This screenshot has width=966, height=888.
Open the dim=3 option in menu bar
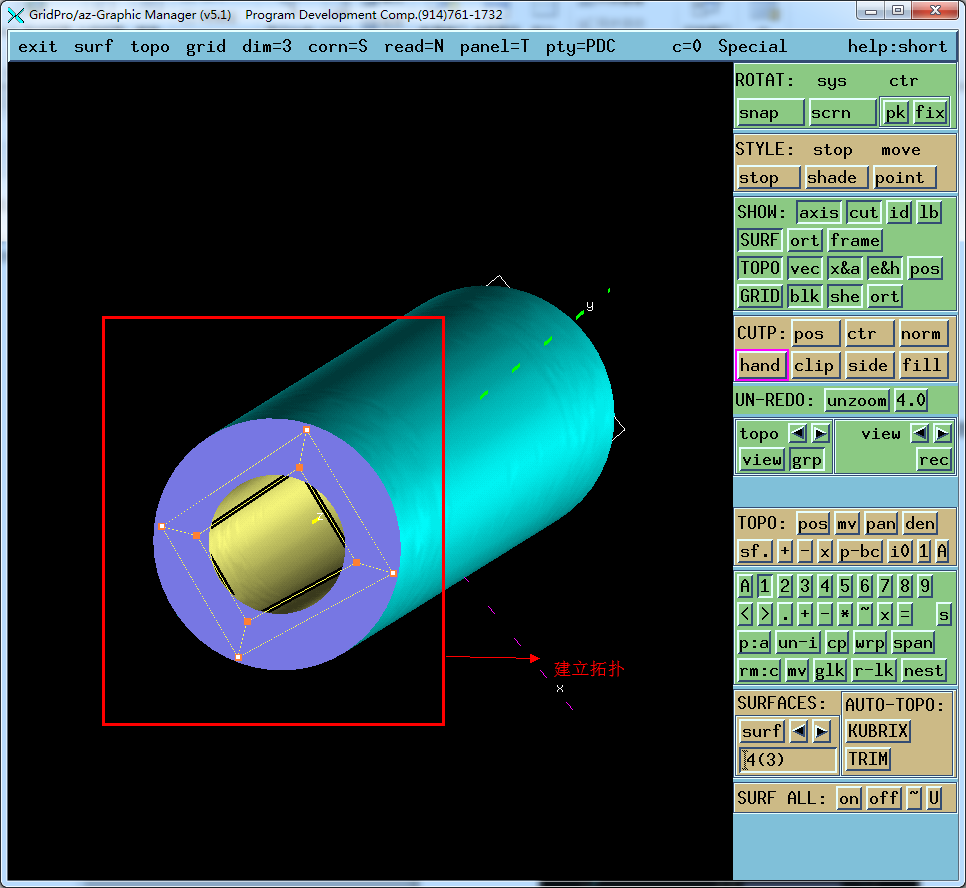266,46
